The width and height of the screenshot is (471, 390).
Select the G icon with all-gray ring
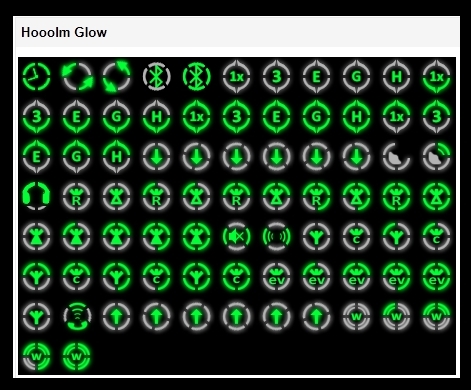pos(357,77)
